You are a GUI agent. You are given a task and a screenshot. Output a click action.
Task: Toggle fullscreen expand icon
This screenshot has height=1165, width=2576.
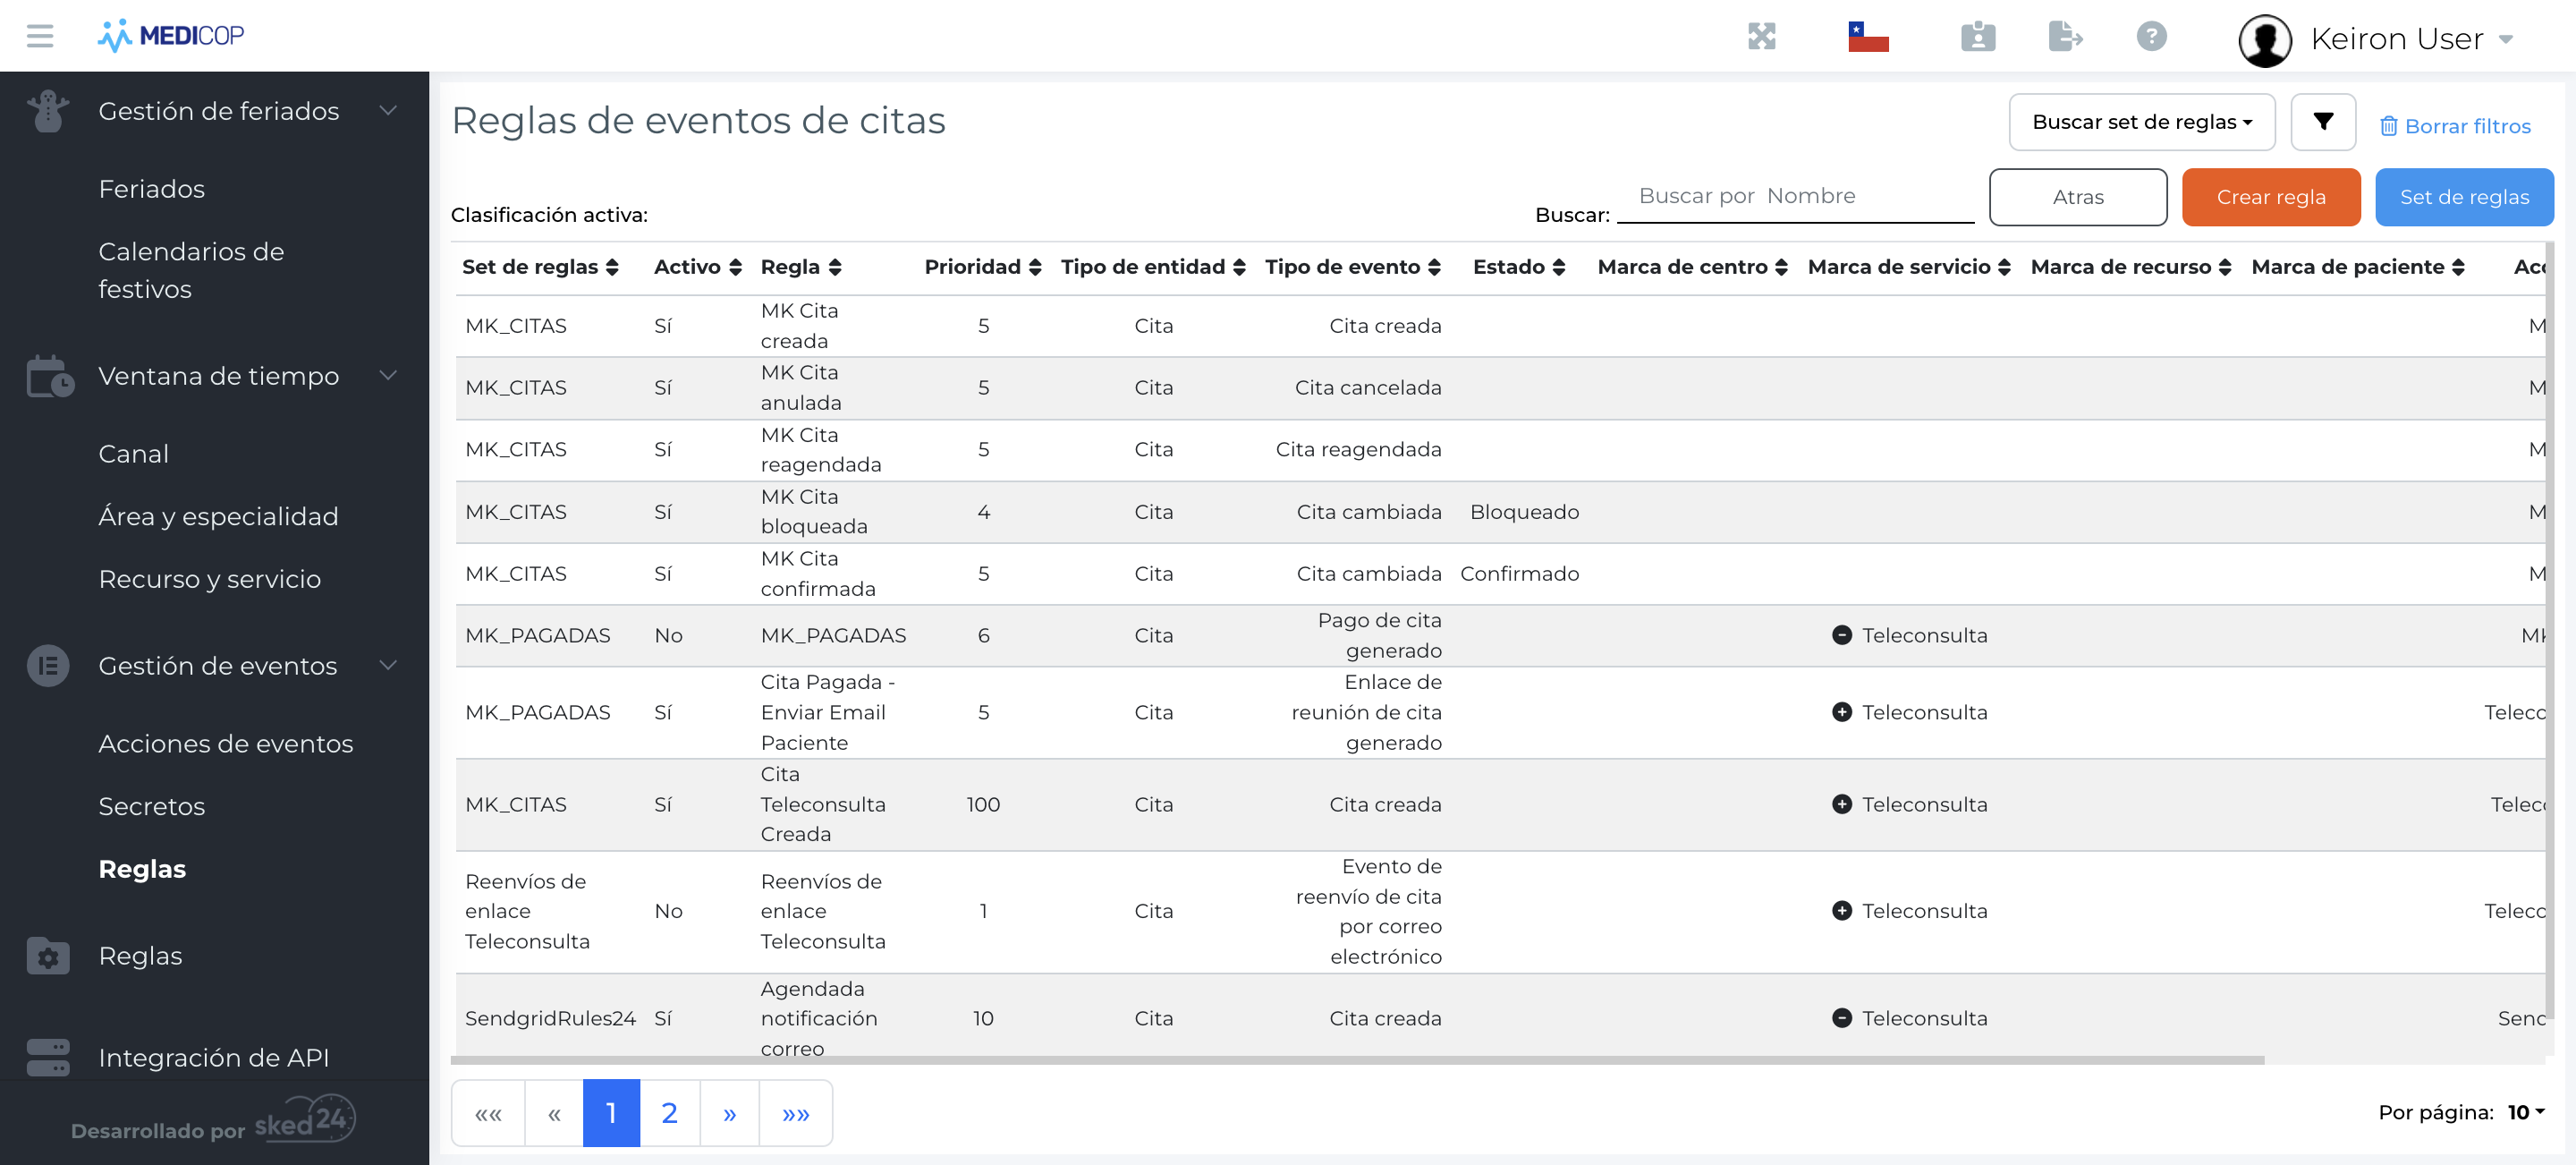pos(1761,36)
